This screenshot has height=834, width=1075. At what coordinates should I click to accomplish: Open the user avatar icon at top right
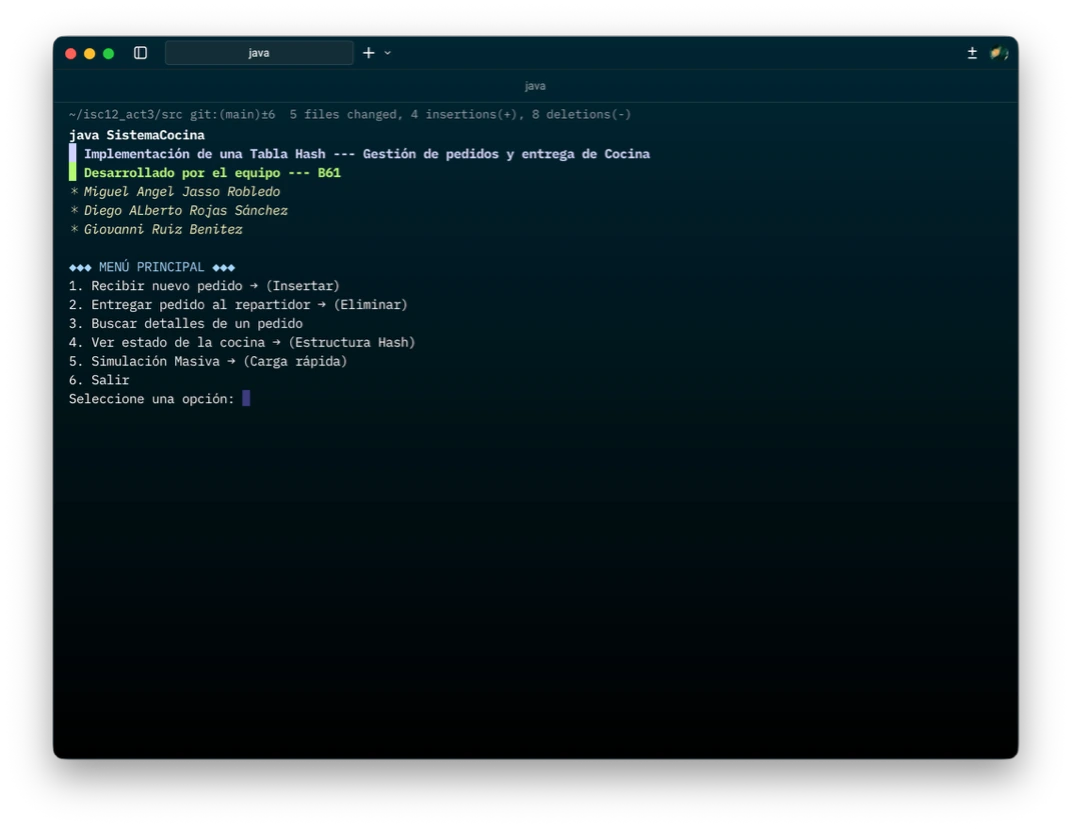(998, 53)
